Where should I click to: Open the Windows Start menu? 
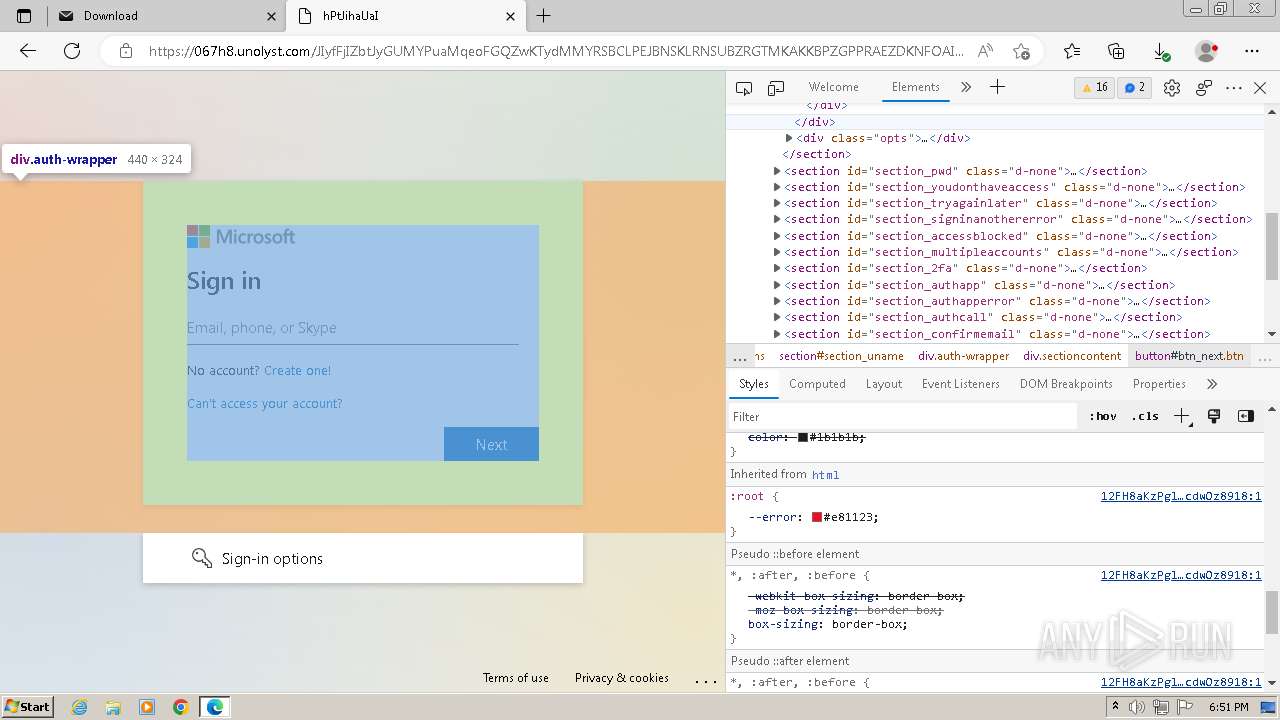point(27,707)
